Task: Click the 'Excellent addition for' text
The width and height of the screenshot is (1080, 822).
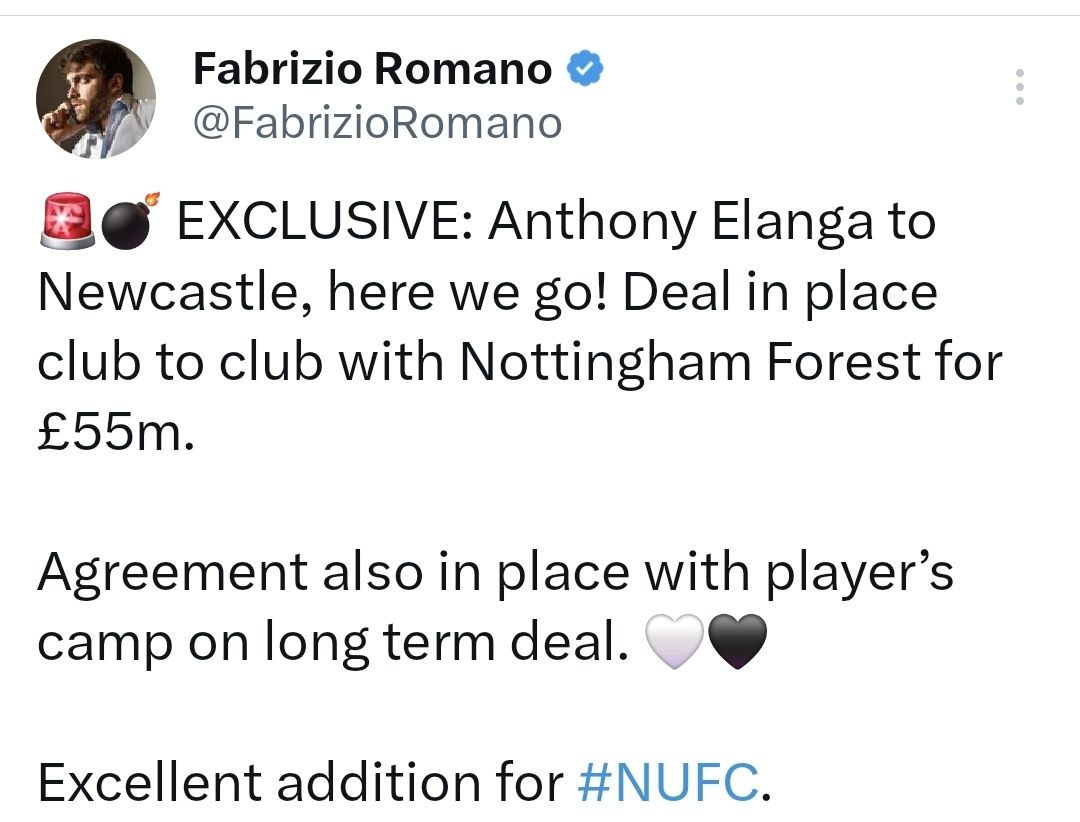Action: (301, 781)
